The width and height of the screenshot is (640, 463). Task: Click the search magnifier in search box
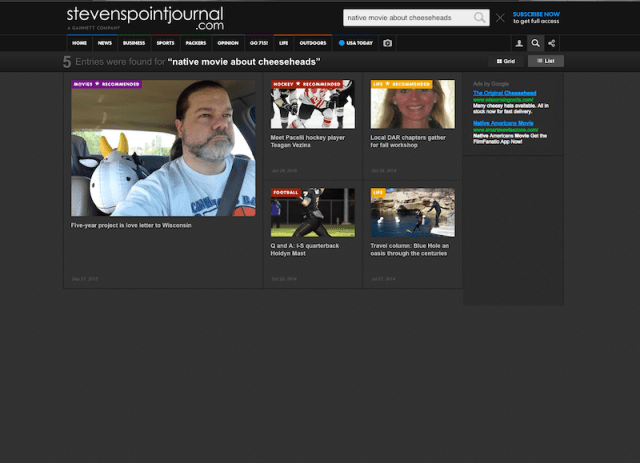(x=480, y=18)
